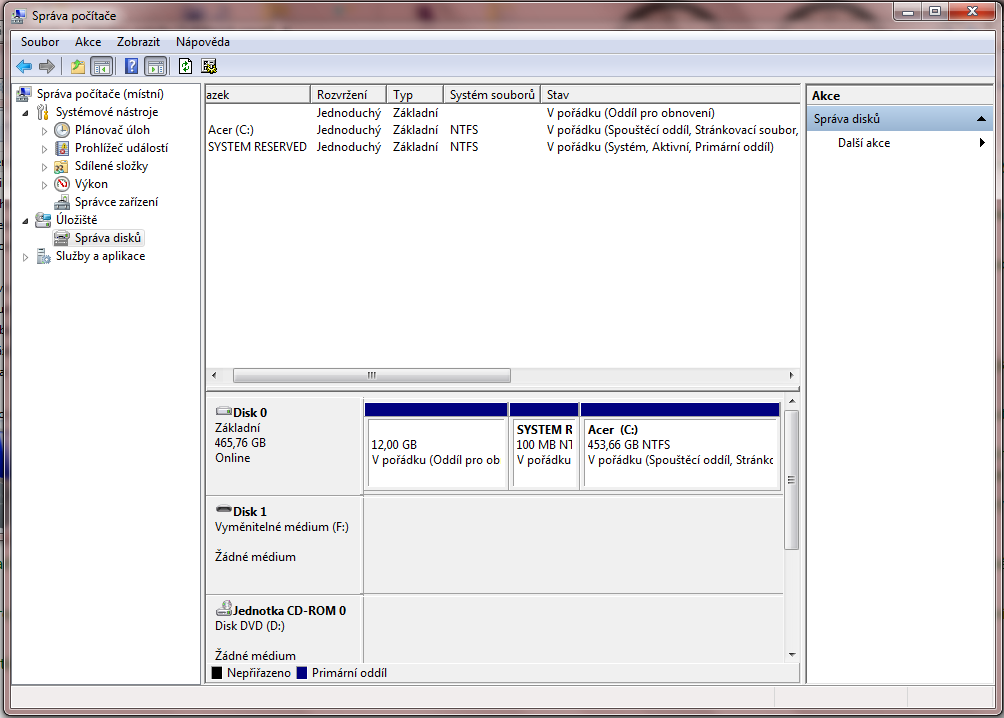This screenshot has height=718, width=1004.
Task: Click the Up one level folder icon
Action: [77, 66]
